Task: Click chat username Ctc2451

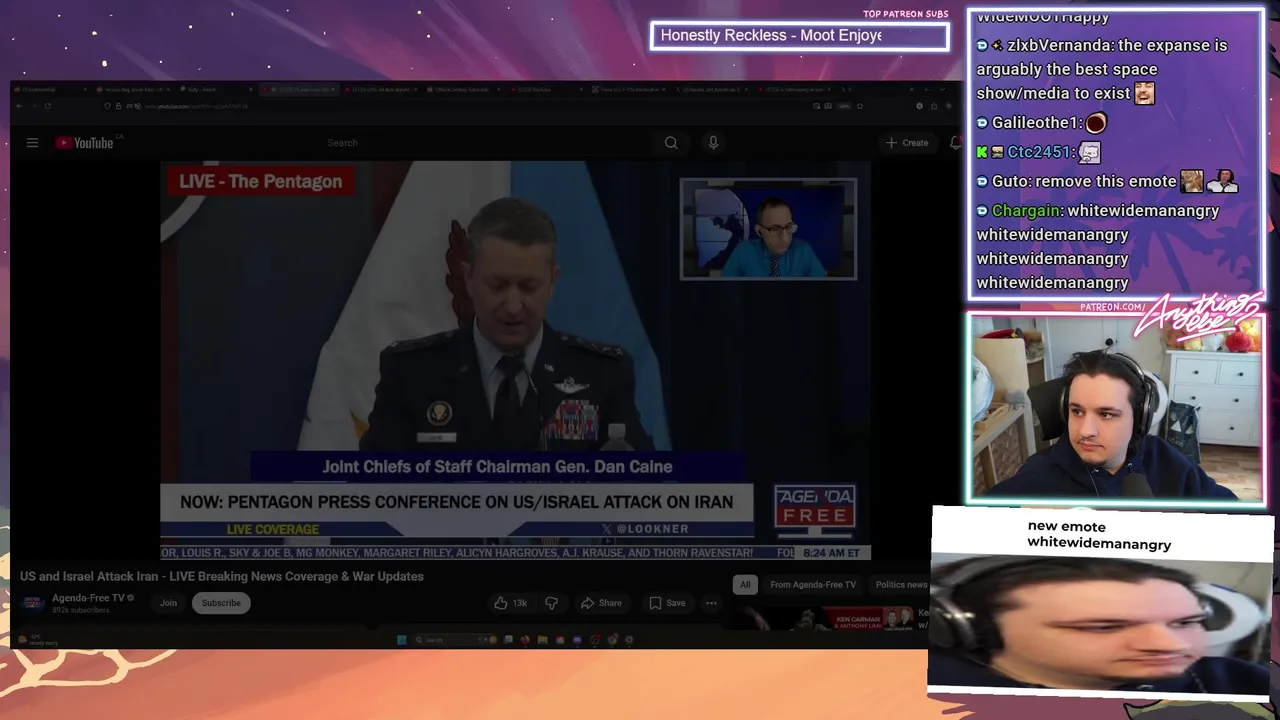Action: click(x=1038, y=152)
